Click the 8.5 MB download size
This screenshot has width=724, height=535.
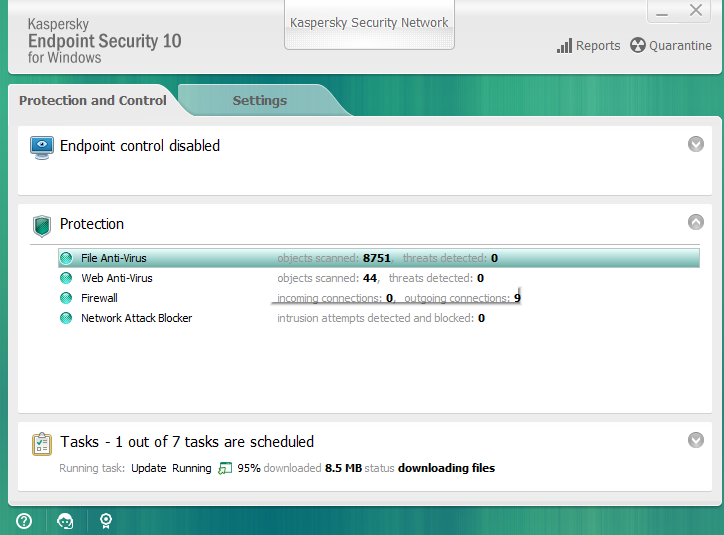[x=343, y=468]
